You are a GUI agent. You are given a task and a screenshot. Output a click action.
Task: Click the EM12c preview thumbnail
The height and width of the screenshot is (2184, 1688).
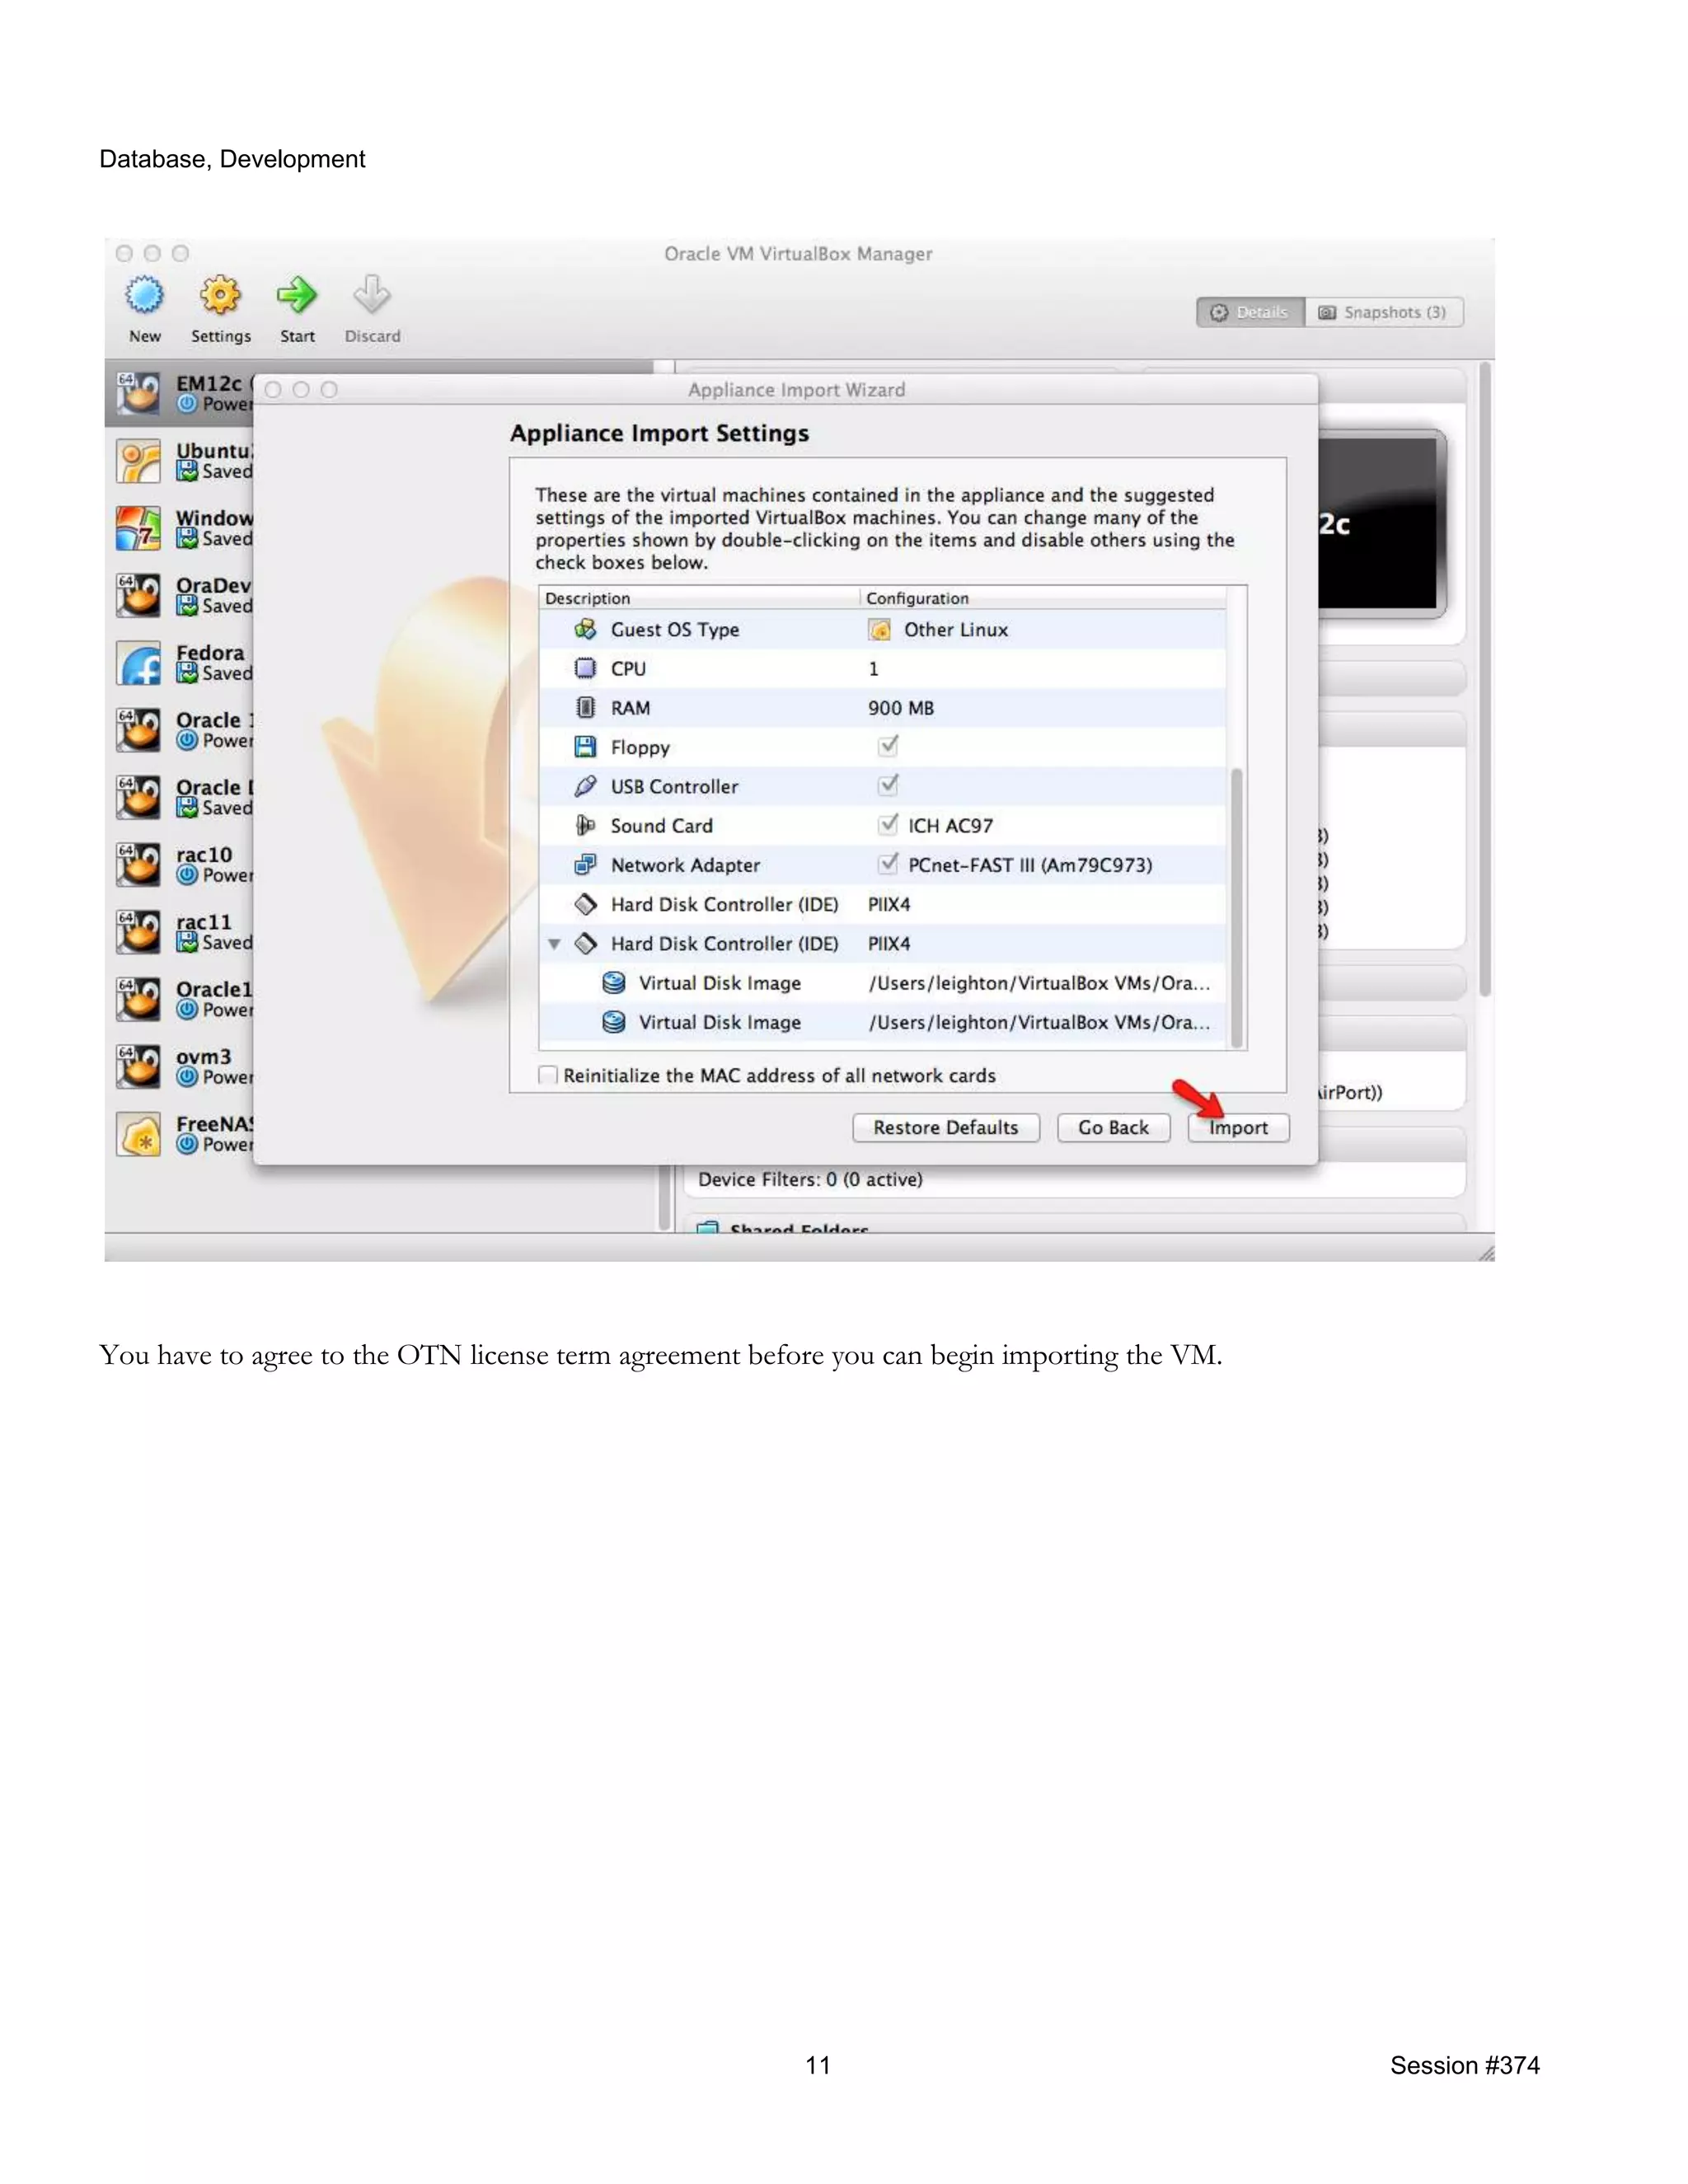pyautogui.click(x=1382, y=523)
